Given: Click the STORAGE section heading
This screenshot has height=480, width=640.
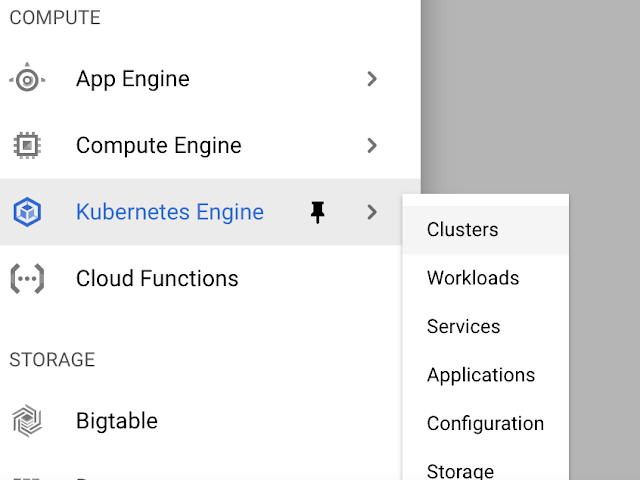Looking at the screenshot, I should [x=52, y=360].
